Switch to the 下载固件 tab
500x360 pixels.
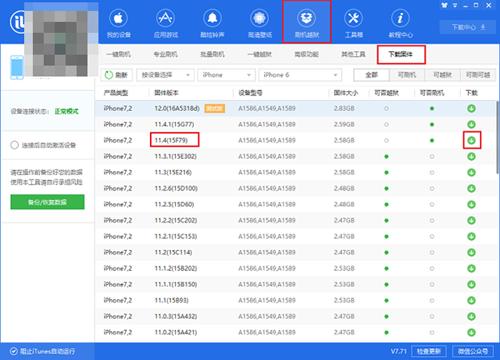(x=401, y=54)
